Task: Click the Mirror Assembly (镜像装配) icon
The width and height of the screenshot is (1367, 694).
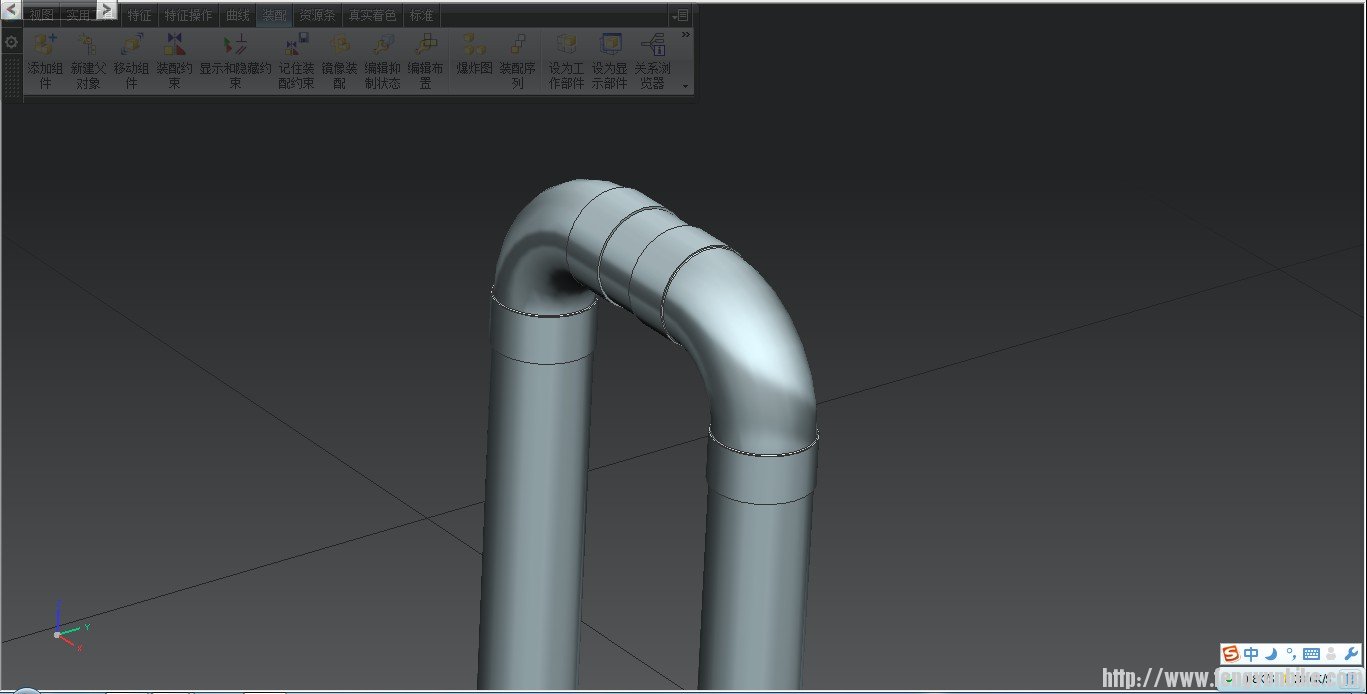Action: [x=340, y=46]
